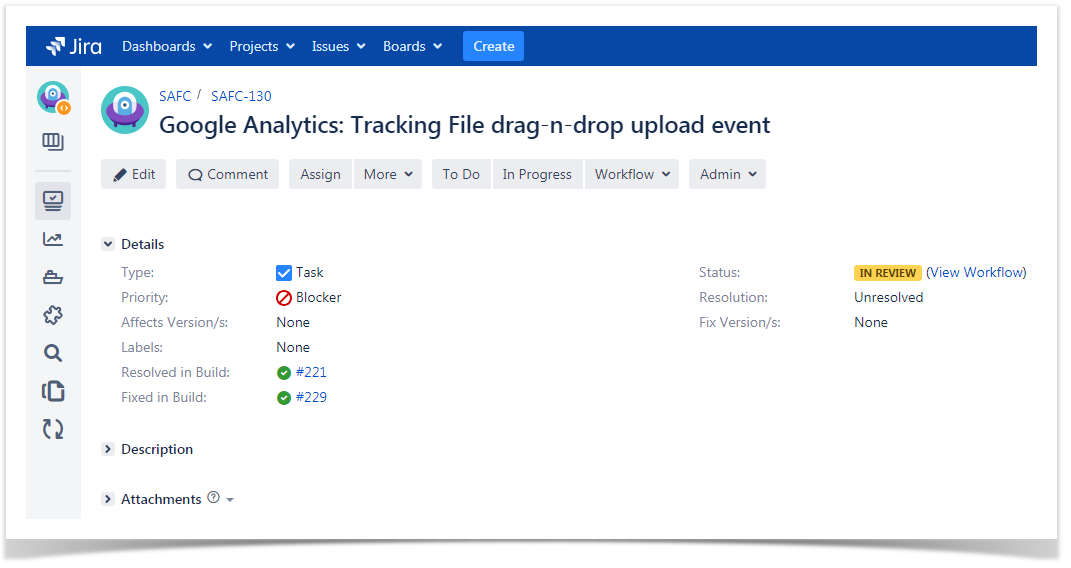Expand the Attachments section
Viewport: 1071px width, 568px height.
click(108, 499)
